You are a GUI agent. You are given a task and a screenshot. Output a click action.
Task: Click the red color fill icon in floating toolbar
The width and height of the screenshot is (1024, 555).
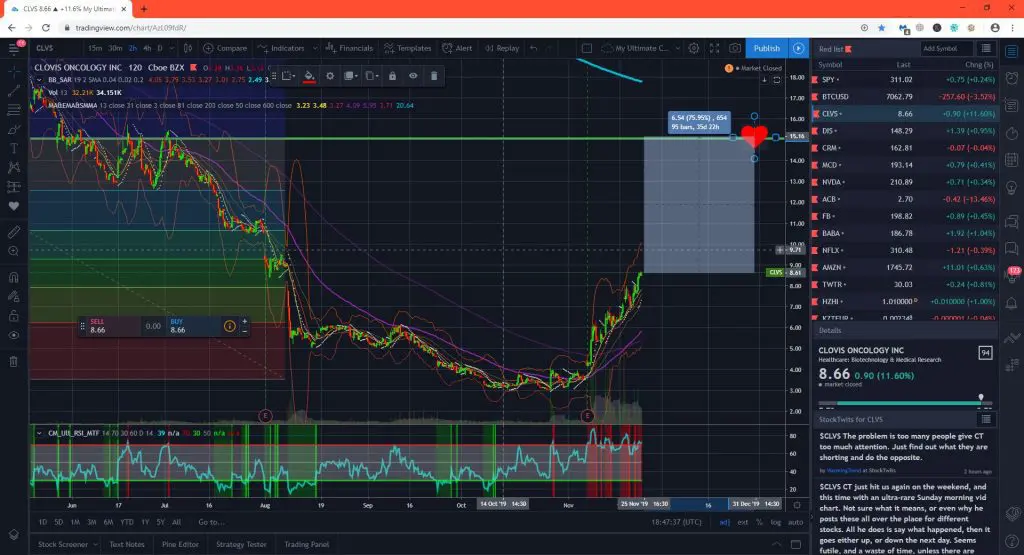pyautogui.click(x=310, y=76)
